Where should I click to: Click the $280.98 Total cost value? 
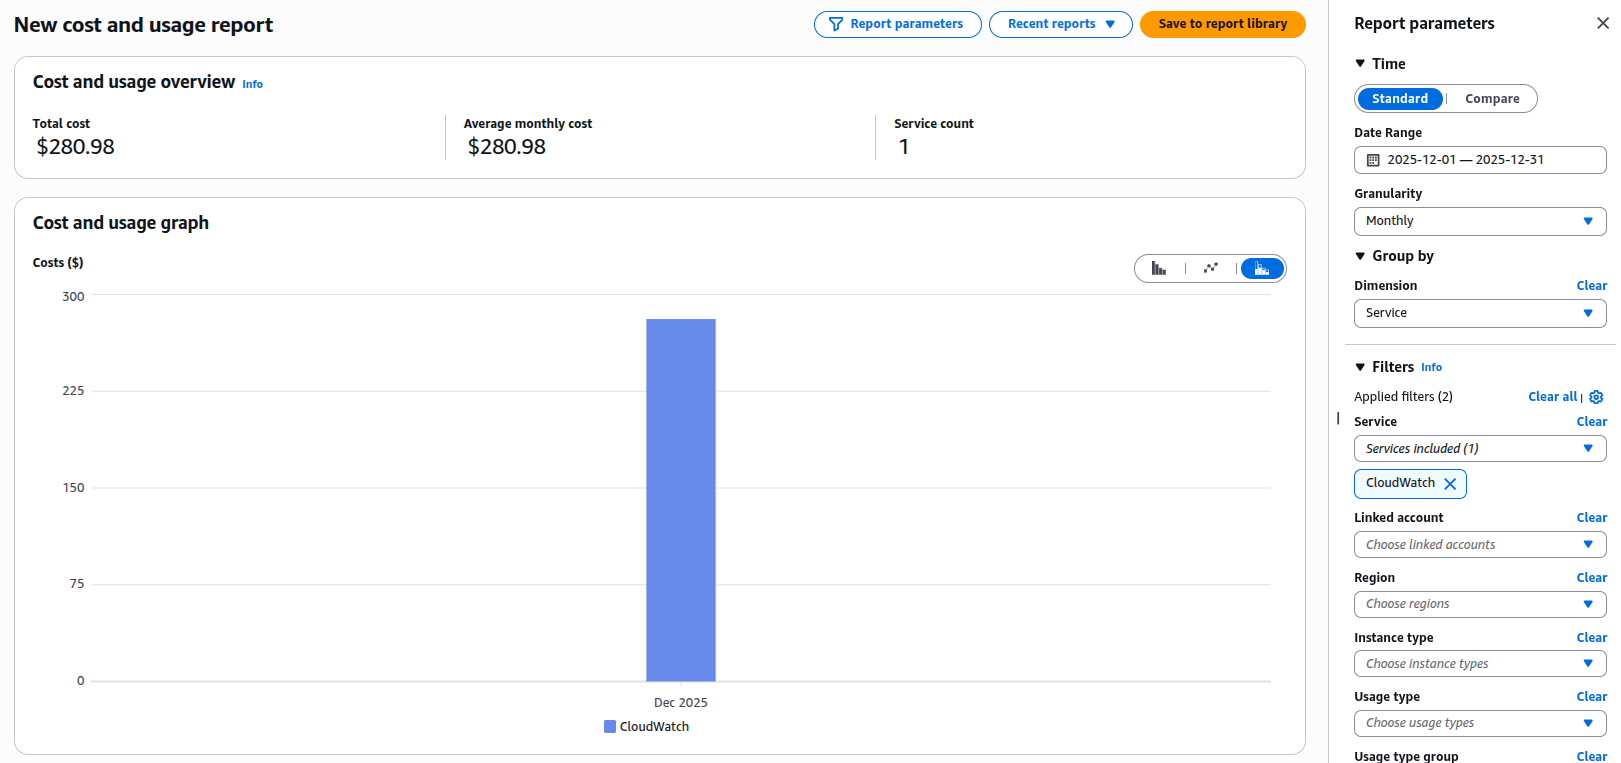coord(75,147)
